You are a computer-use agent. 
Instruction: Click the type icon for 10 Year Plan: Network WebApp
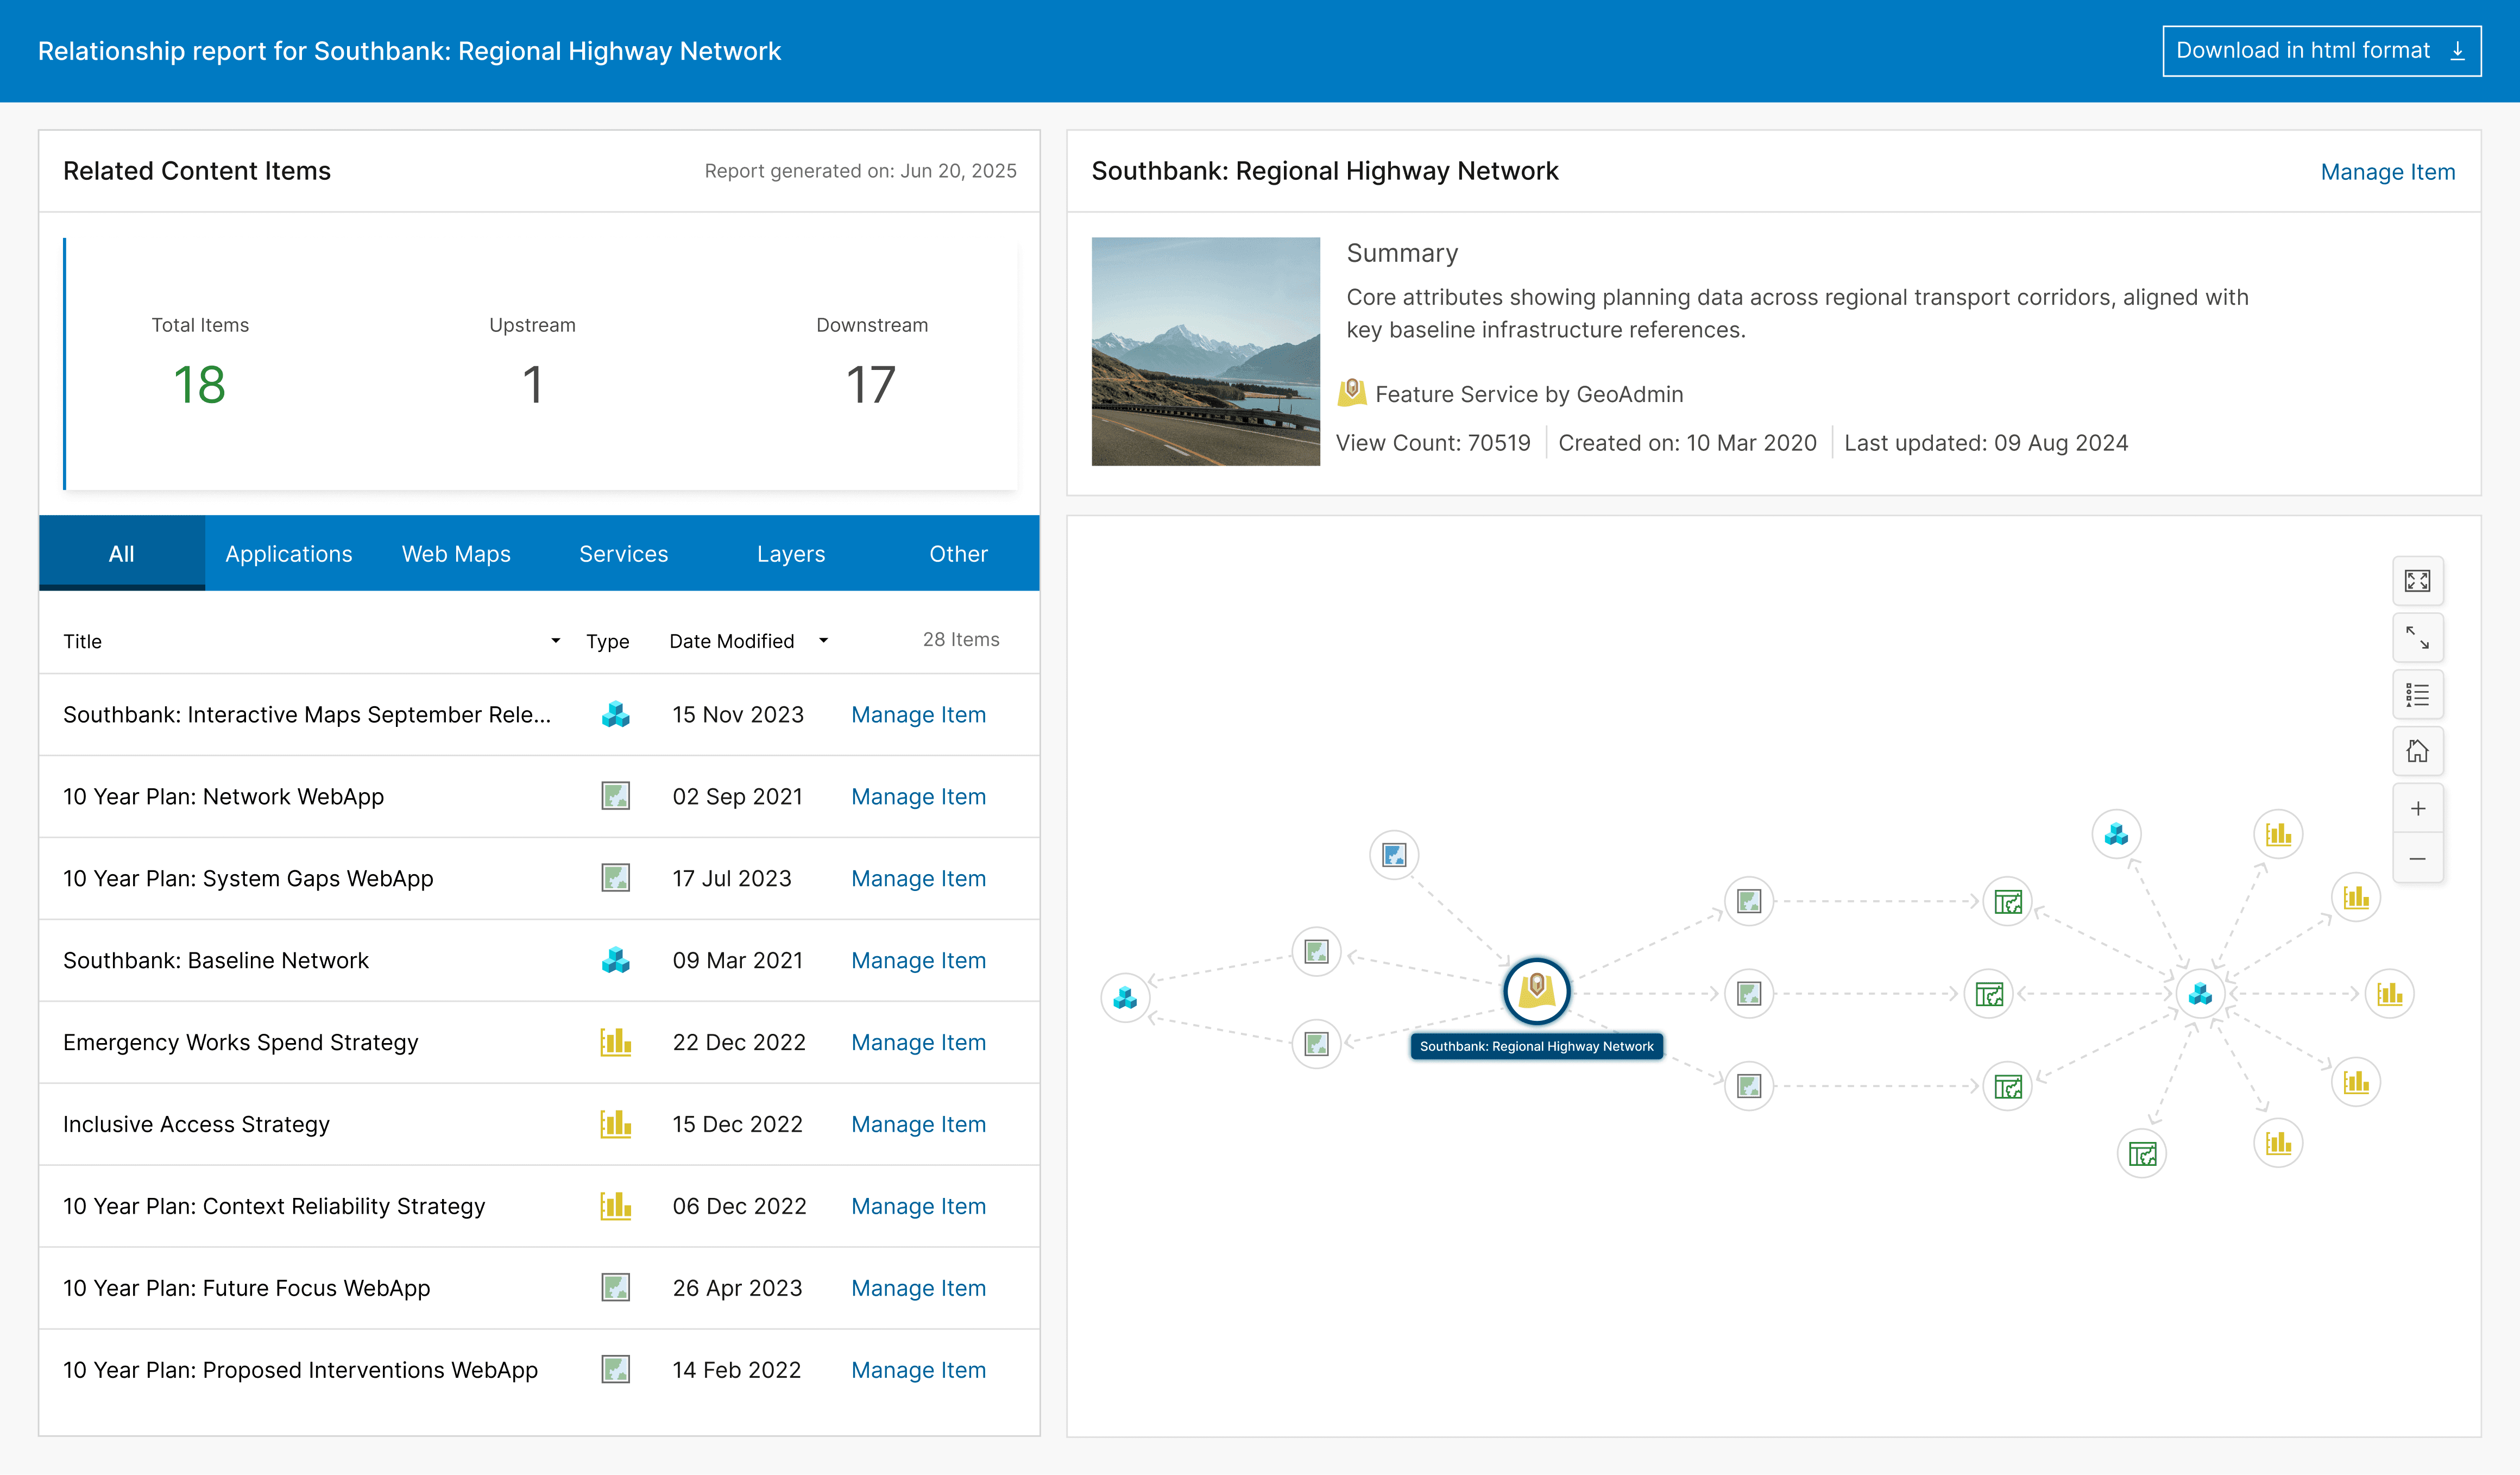pyautogui.click(x=615, y=796)
